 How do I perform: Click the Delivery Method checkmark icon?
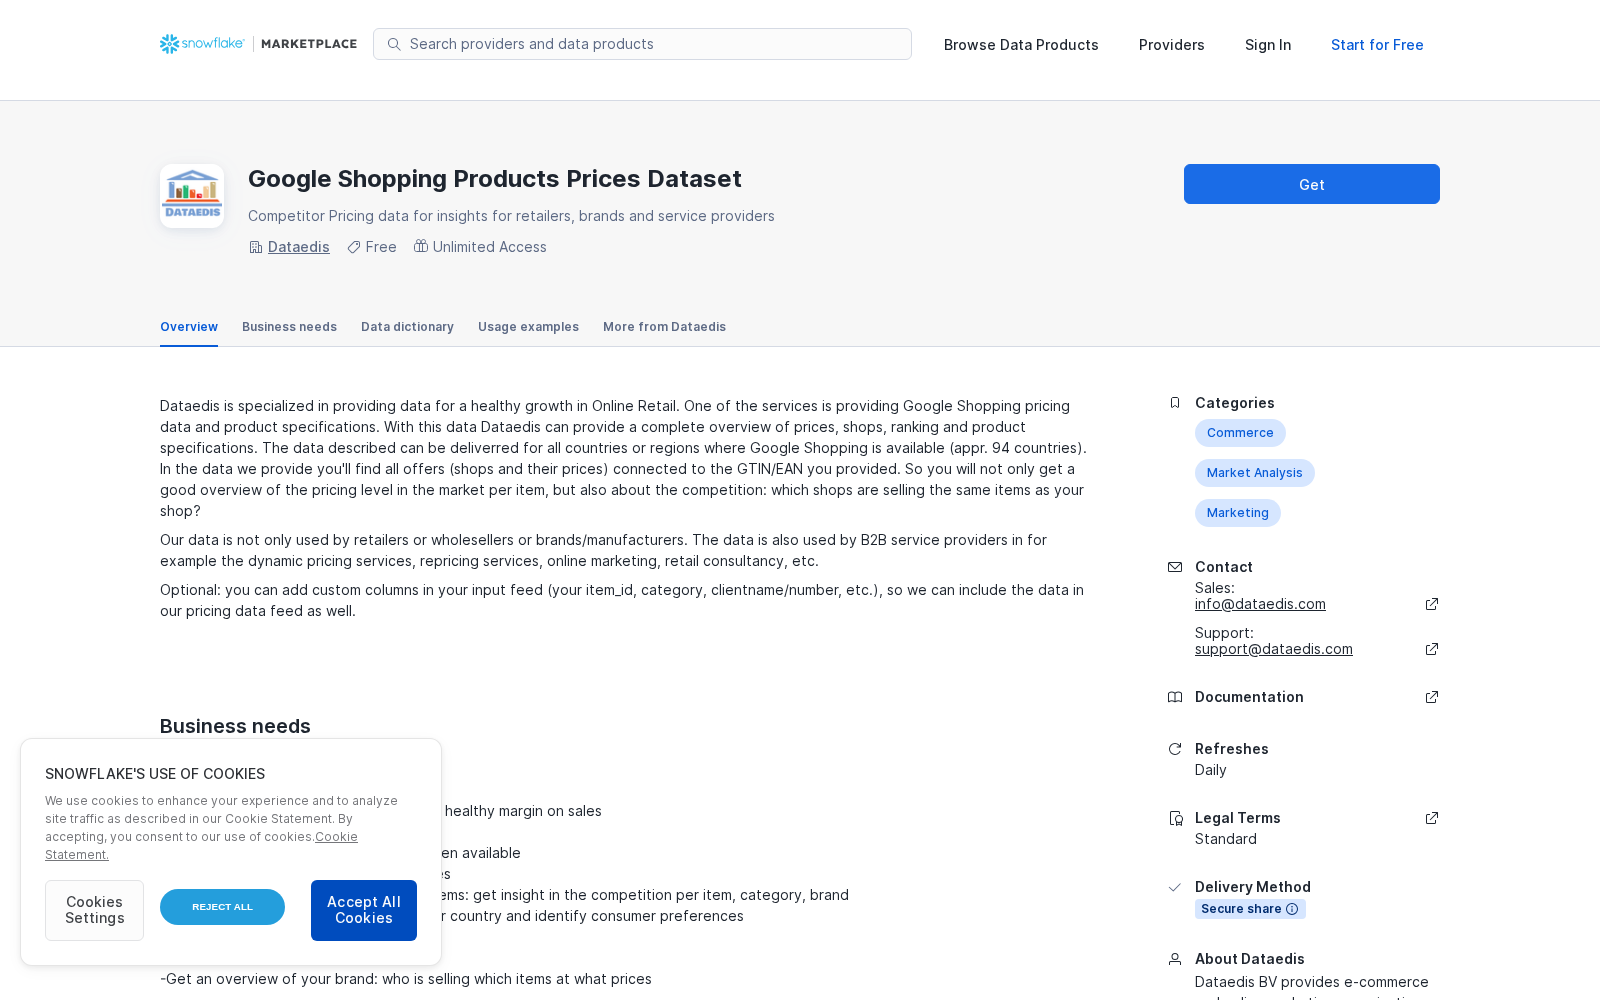point(1175,887)
